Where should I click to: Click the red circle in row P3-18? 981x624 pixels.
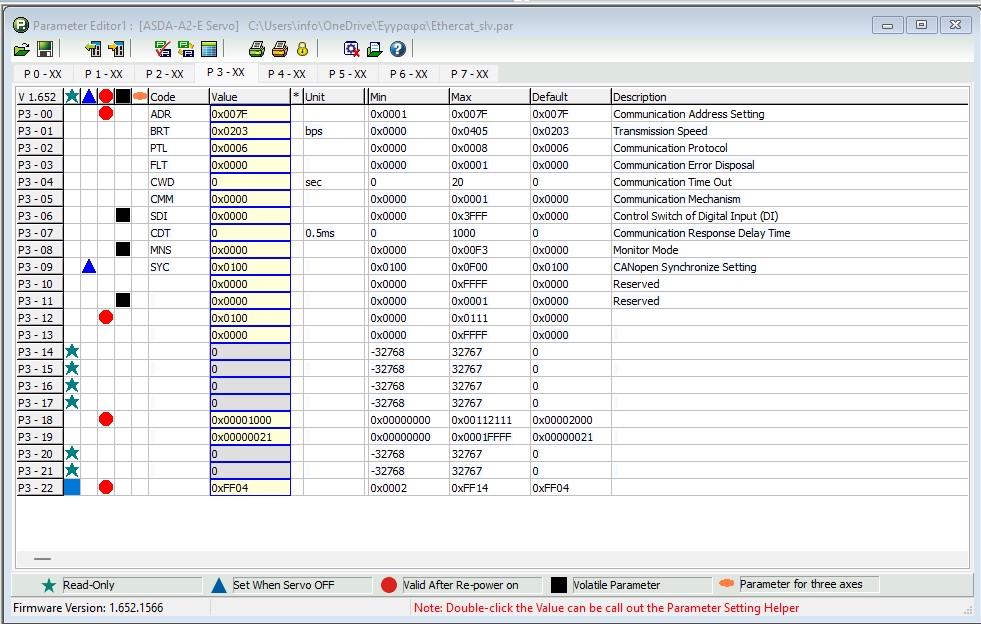(106, 420)
